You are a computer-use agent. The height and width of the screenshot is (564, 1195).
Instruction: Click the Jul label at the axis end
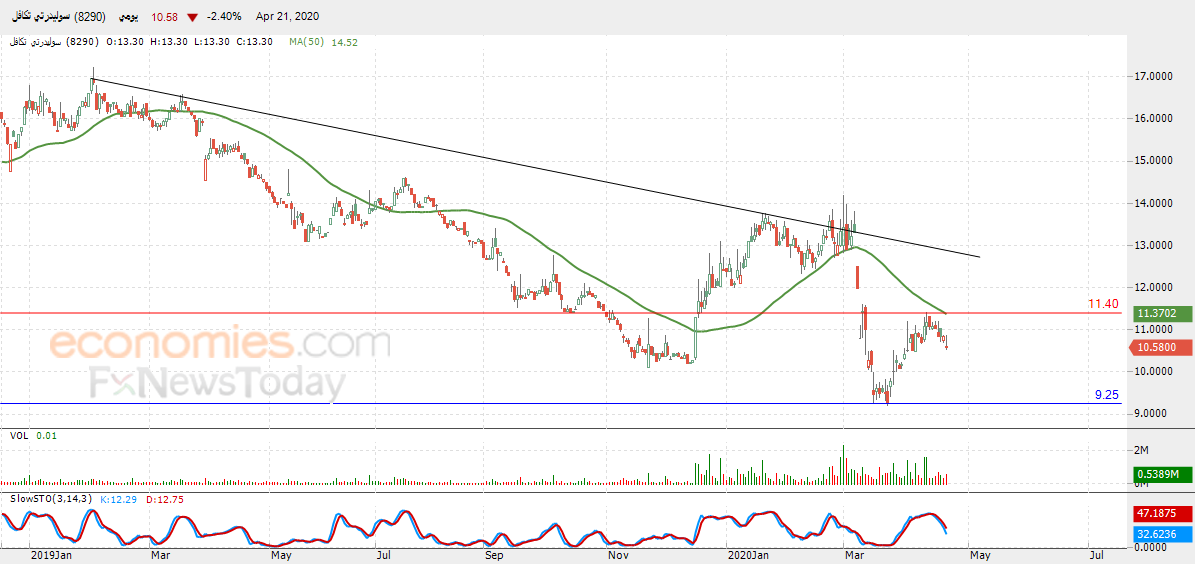click(1096, 555)
